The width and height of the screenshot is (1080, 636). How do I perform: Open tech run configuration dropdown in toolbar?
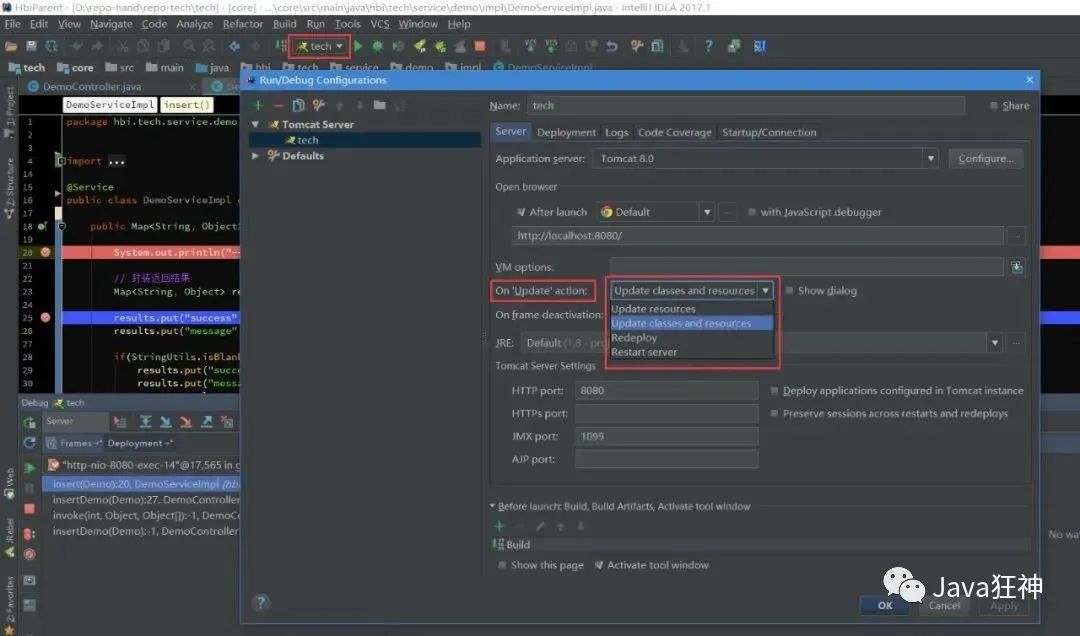point(320,46)
